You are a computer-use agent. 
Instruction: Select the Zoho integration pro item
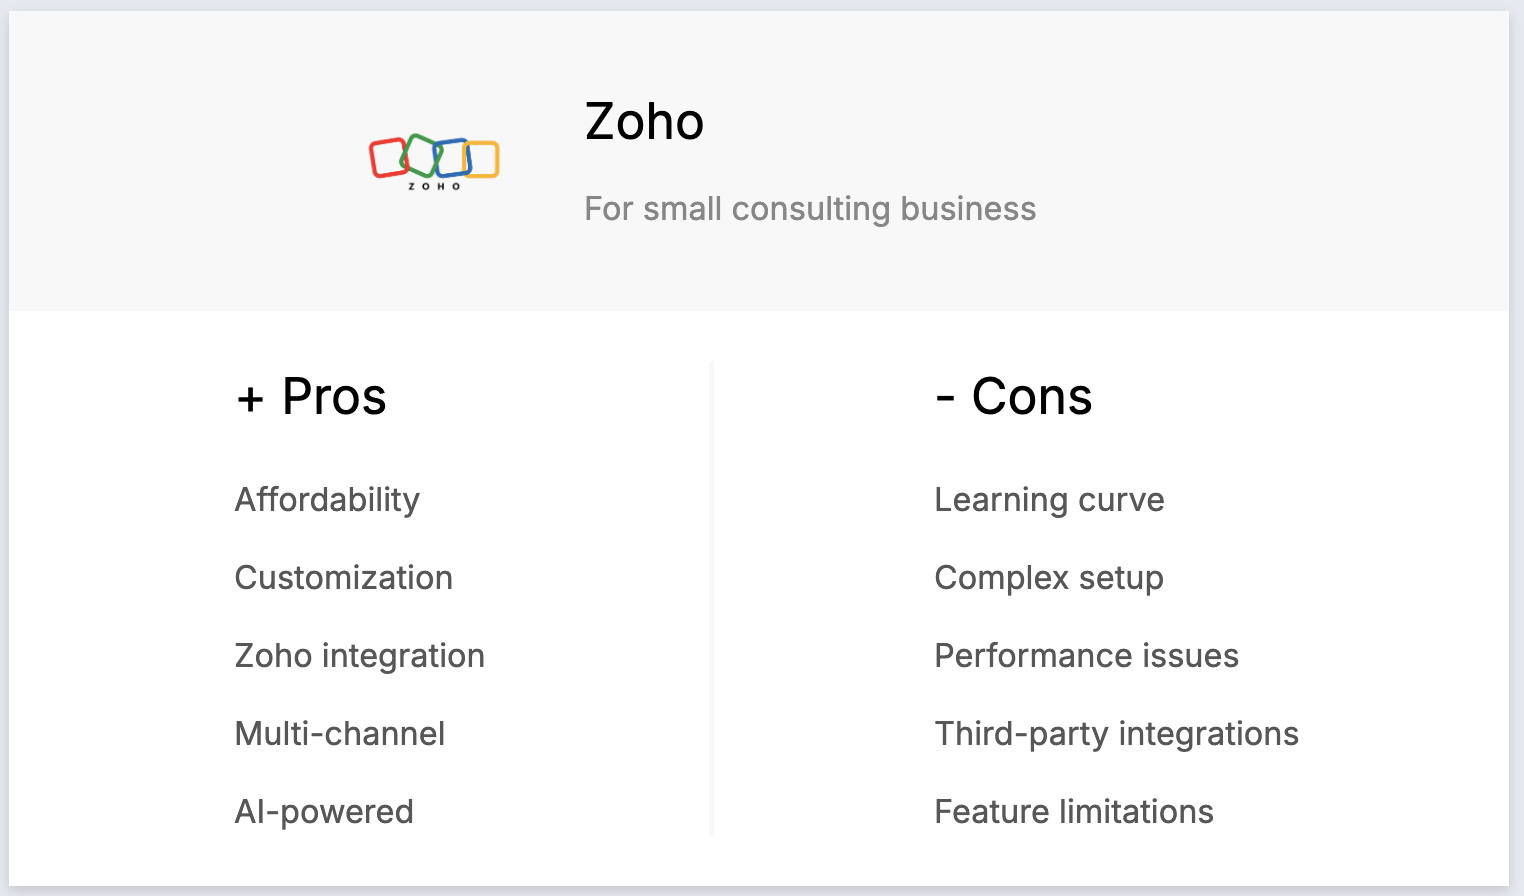click(x=359, y=655)
